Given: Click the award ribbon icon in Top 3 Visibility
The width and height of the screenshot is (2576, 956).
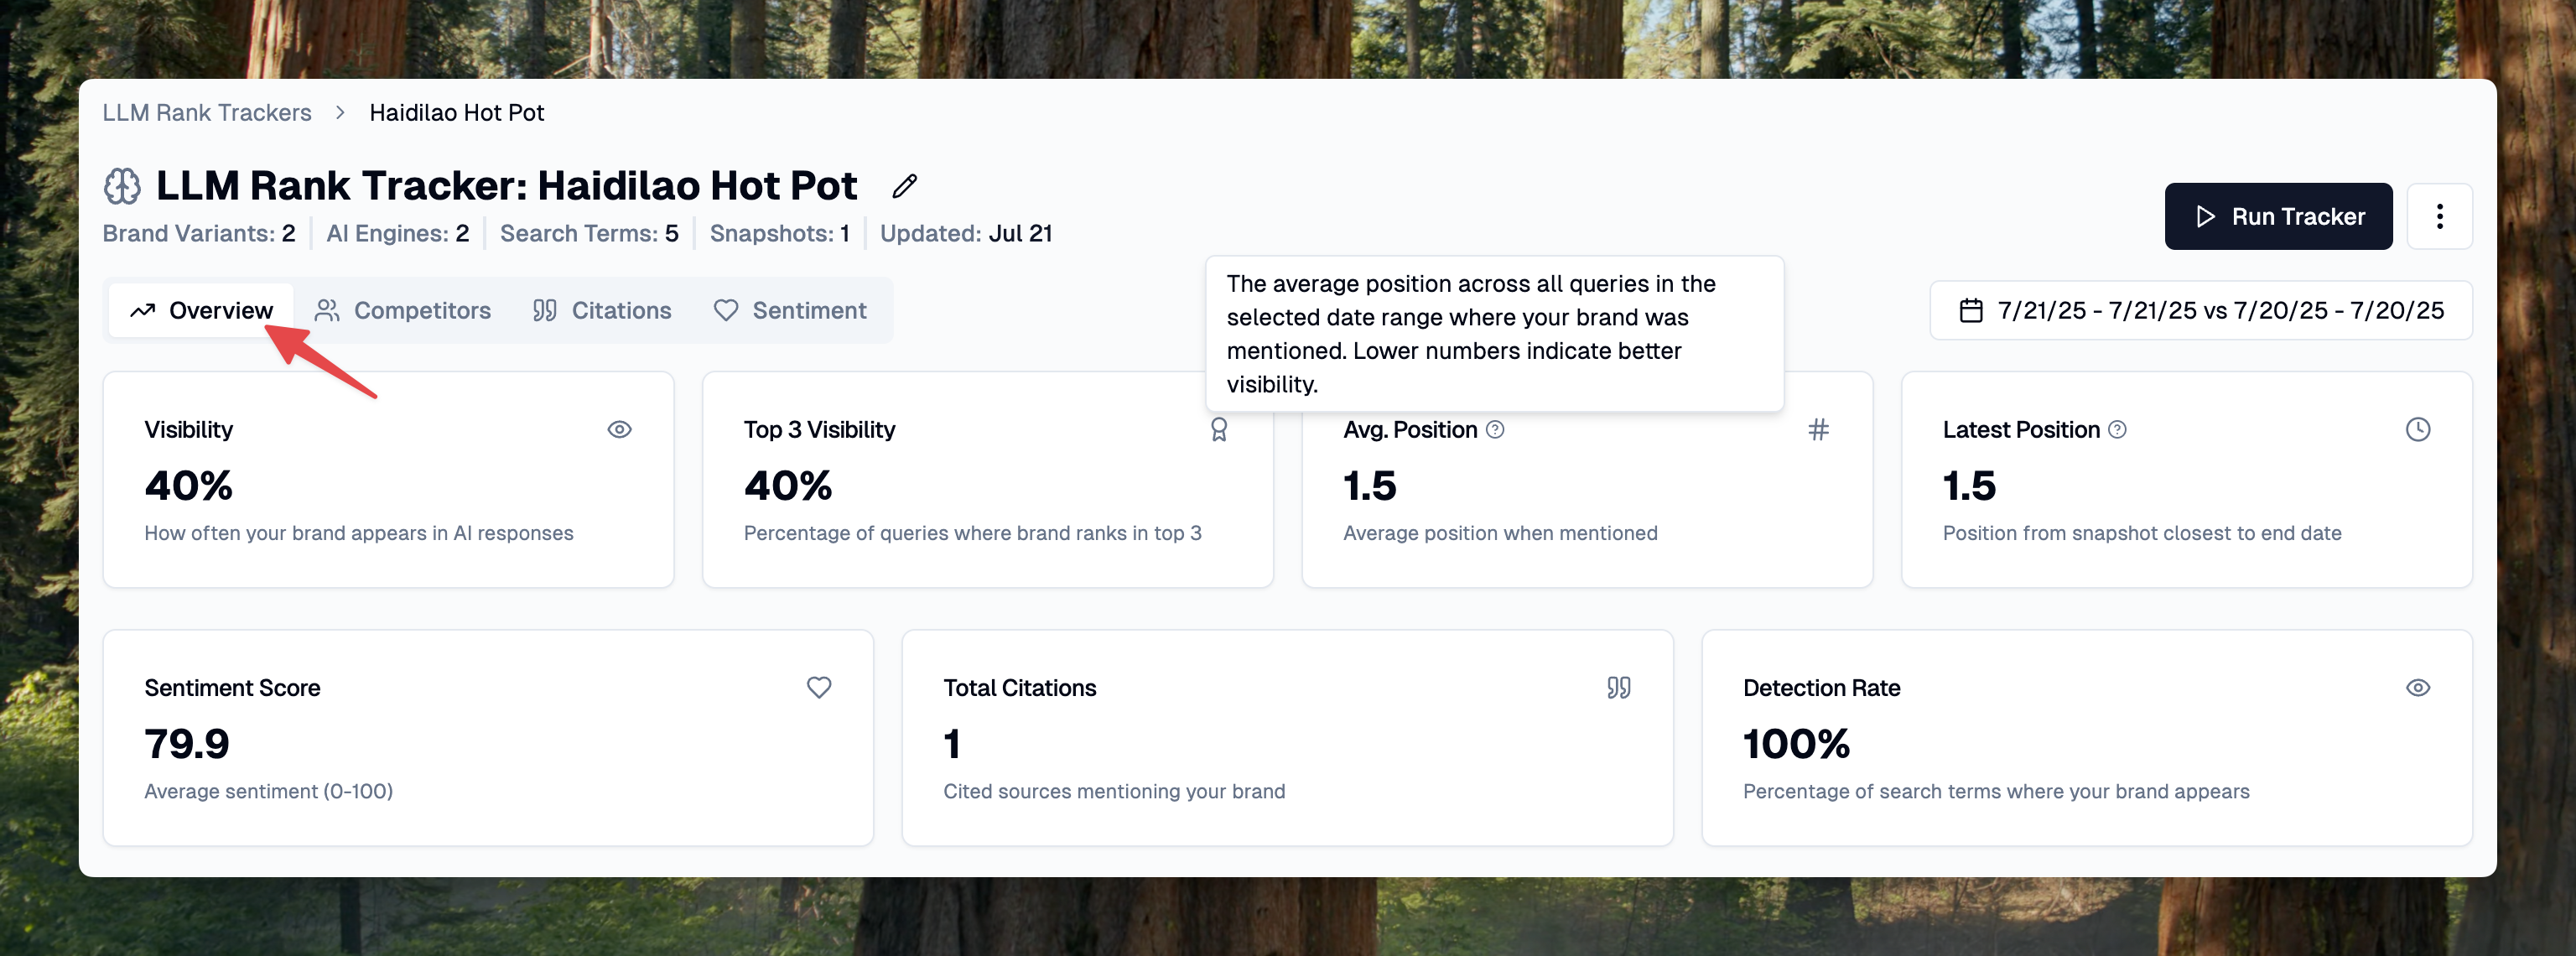Looking at the screenshot, I should tap(1218, 430).
